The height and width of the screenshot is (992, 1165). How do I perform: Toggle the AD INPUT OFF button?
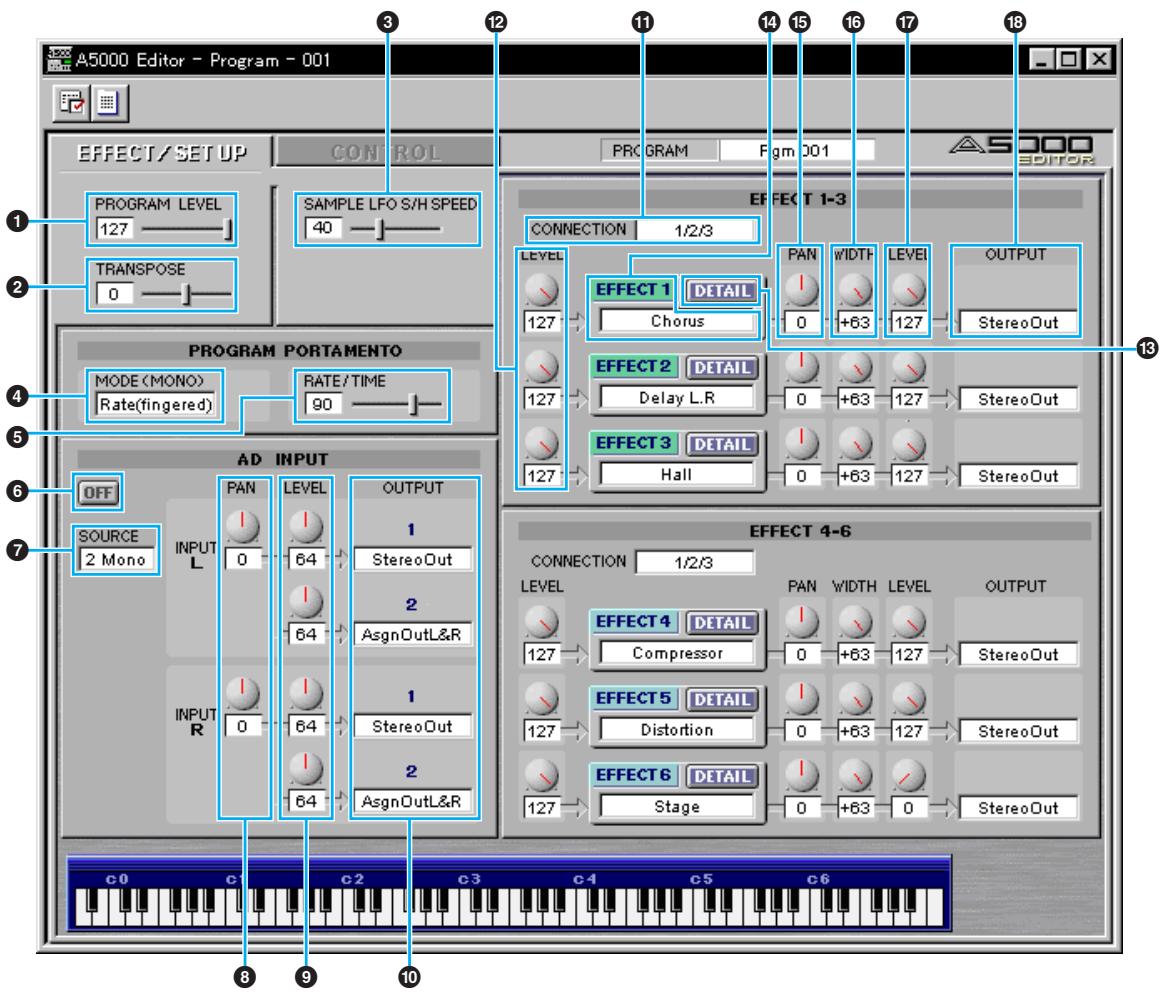tap(98, 492)
